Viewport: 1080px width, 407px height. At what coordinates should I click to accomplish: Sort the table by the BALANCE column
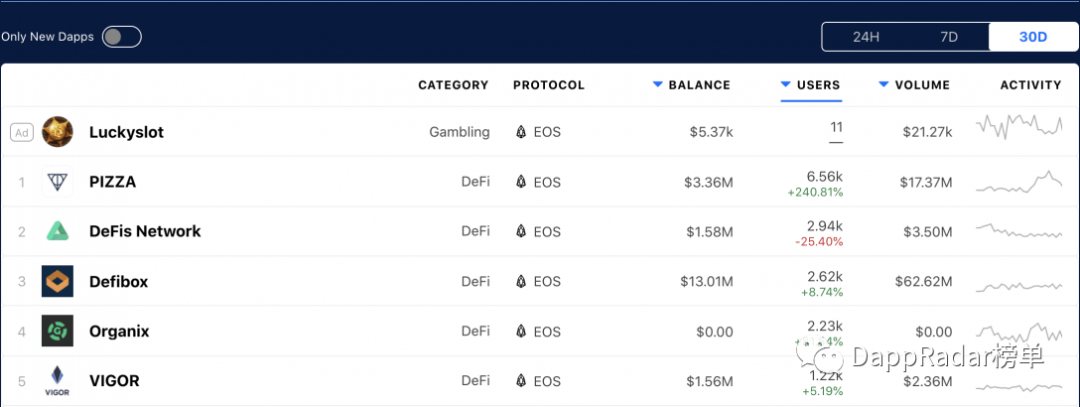(692, 85)
